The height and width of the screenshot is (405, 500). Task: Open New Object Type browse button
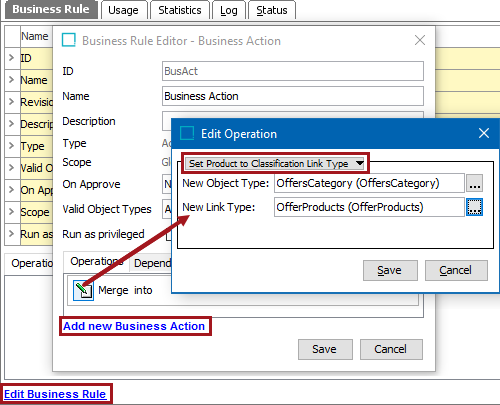(474, 183)
